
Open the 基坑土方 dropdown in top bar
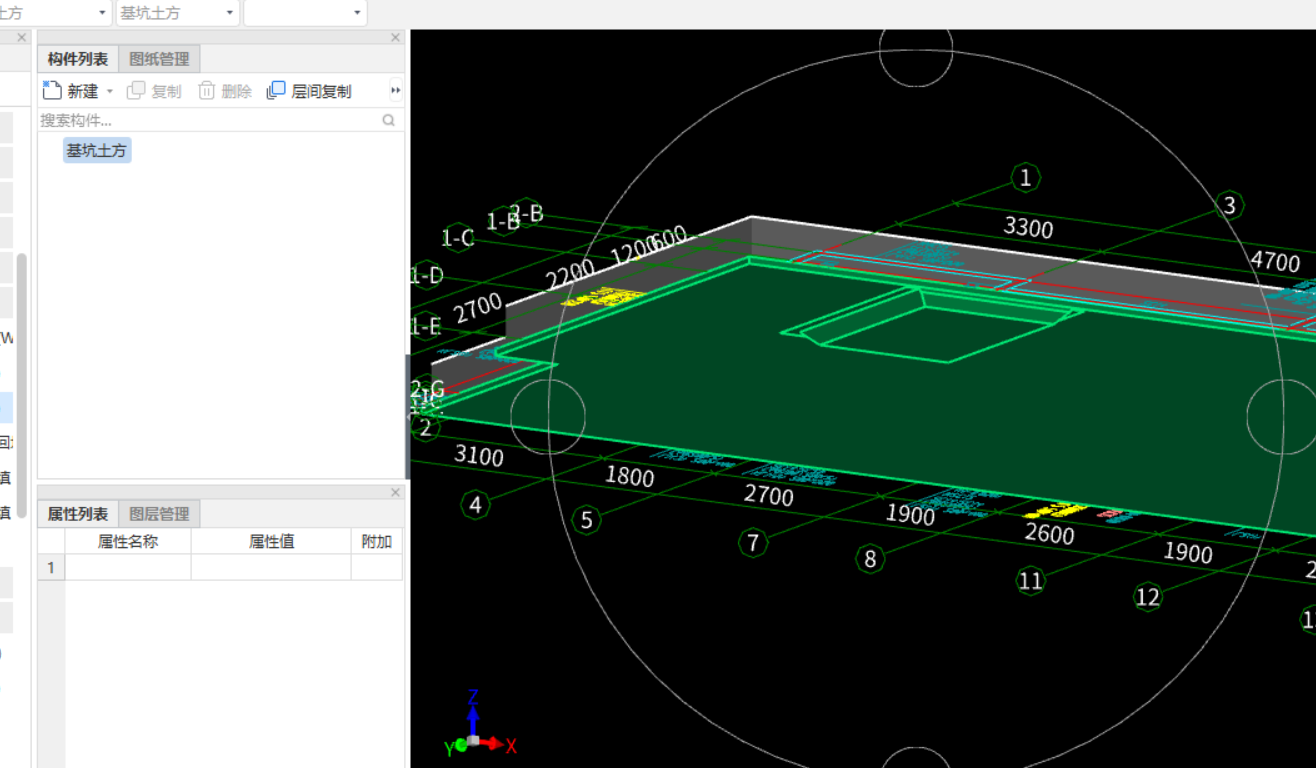177,13
